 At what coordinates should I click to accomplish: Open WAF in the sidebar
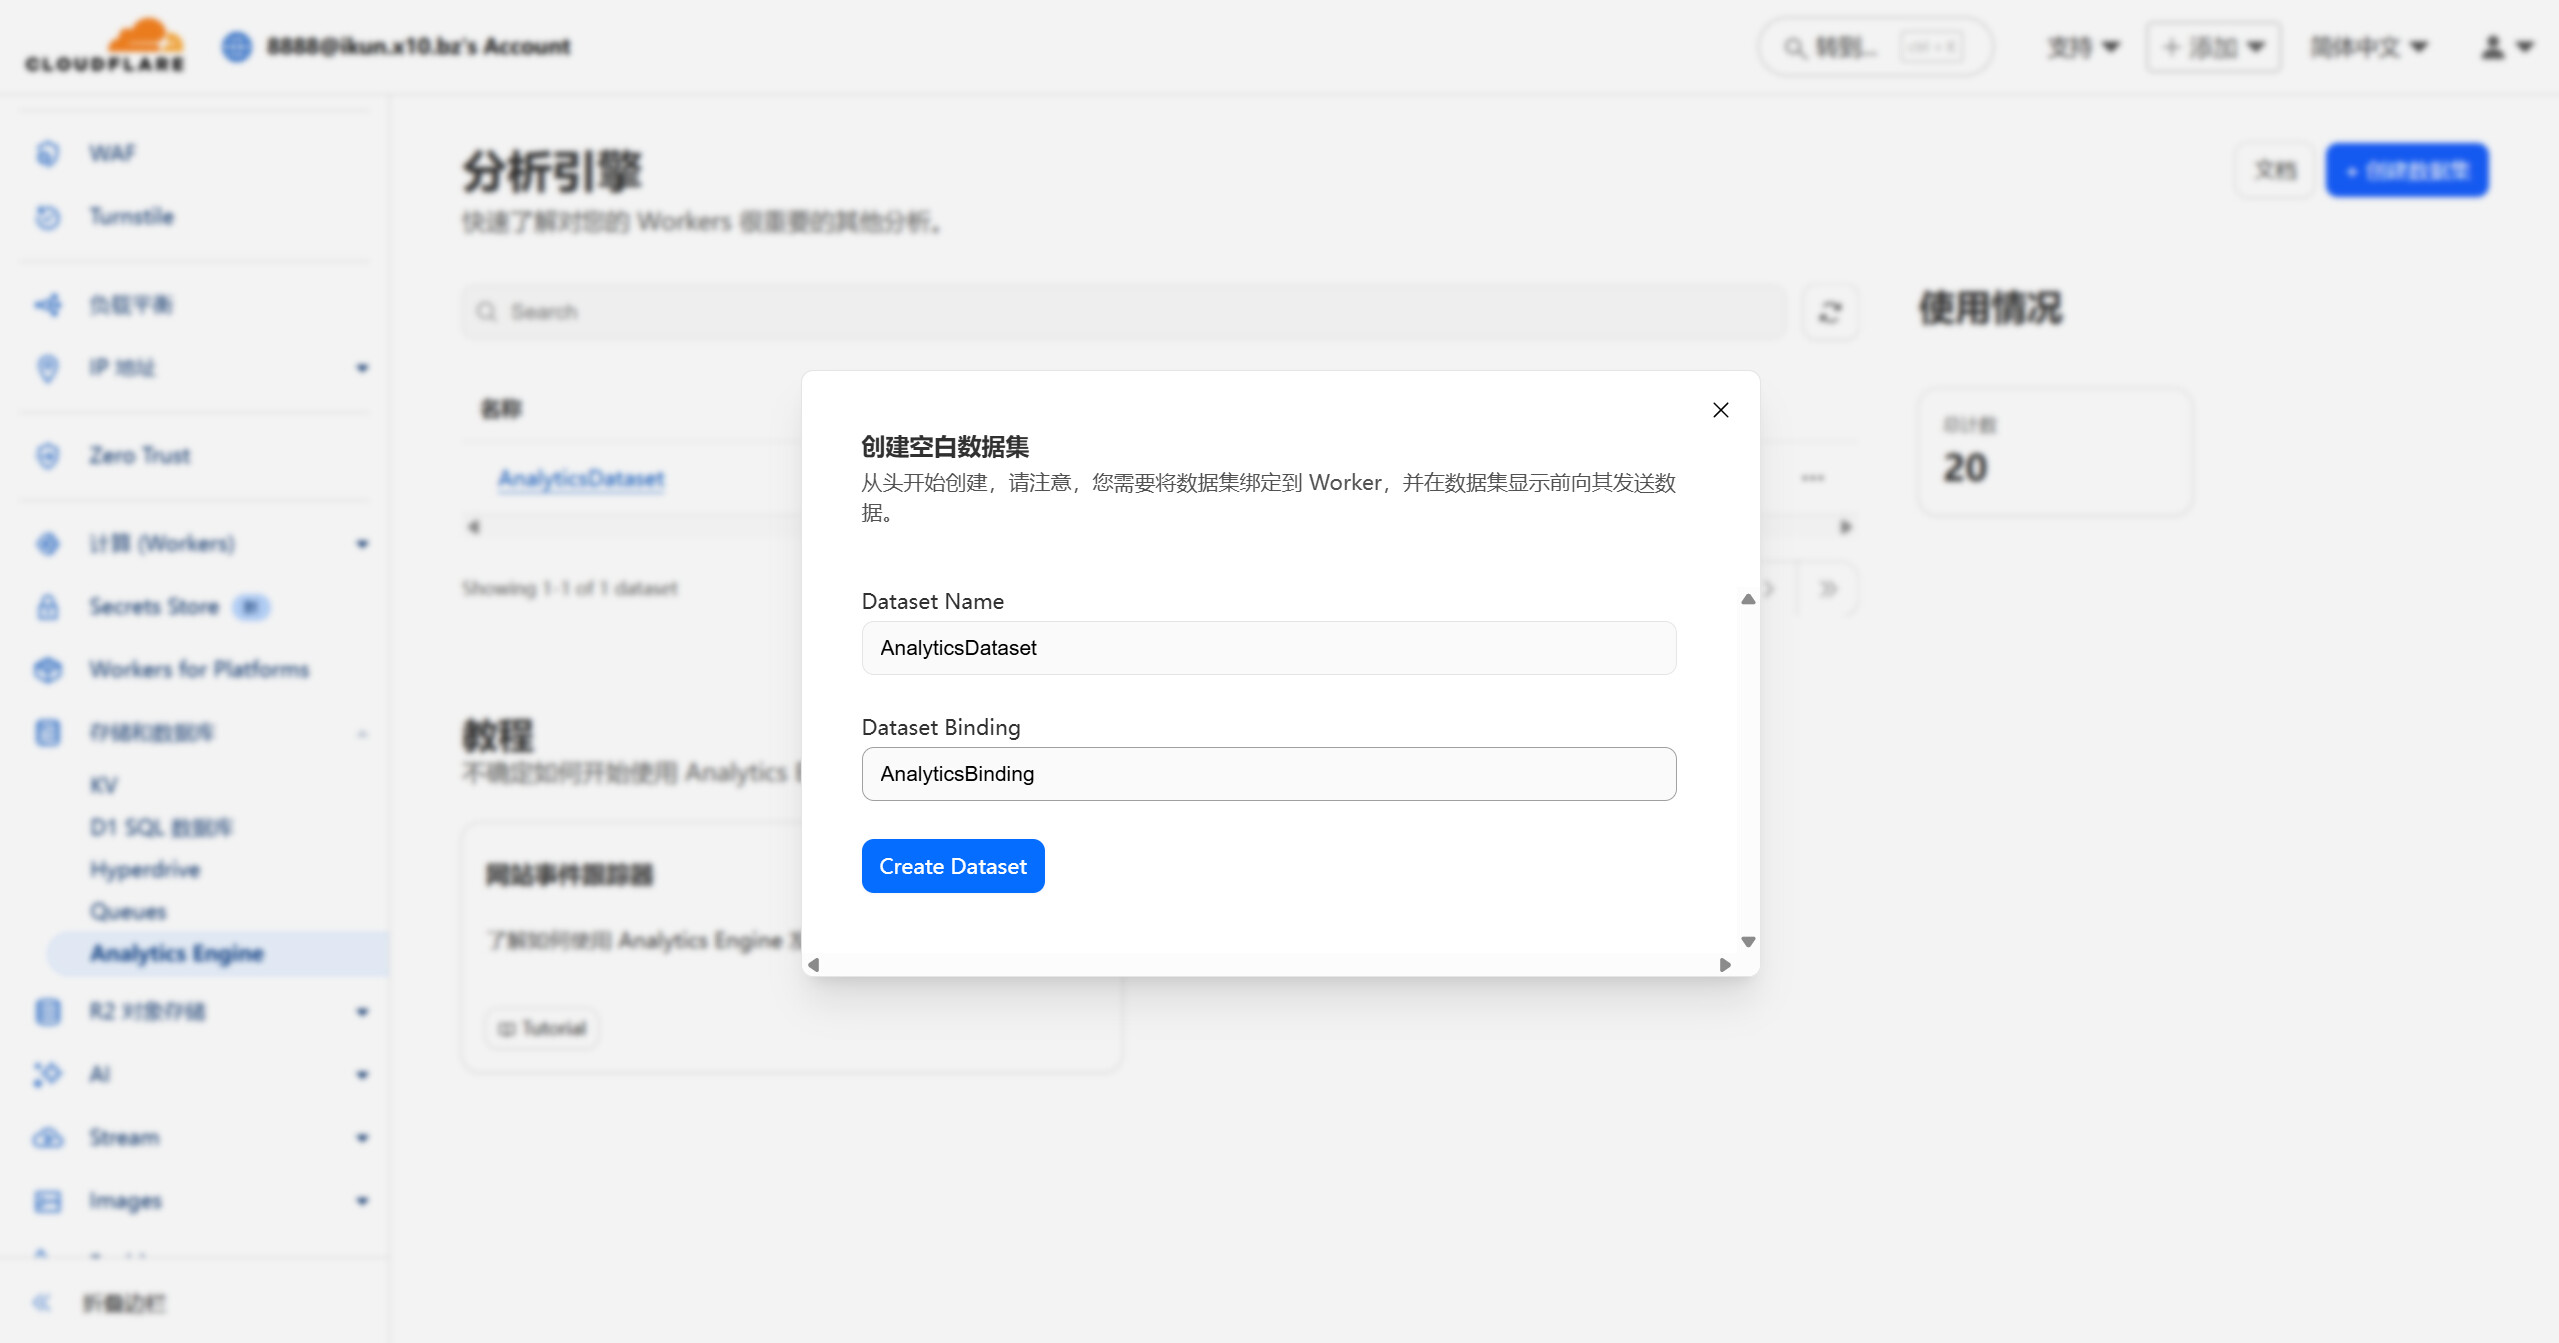click(112, 153)
